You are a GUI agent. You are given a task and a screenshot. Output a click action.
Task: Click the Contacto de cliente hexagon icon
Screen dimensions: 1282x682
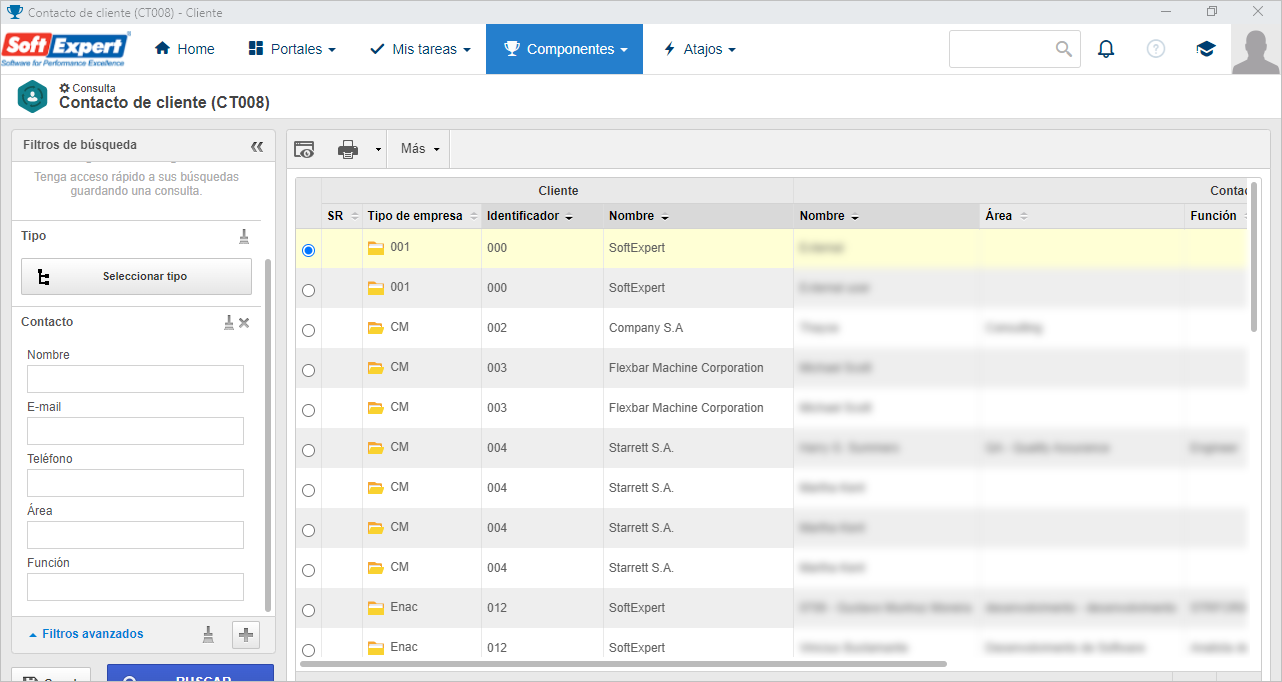(33, 96)
